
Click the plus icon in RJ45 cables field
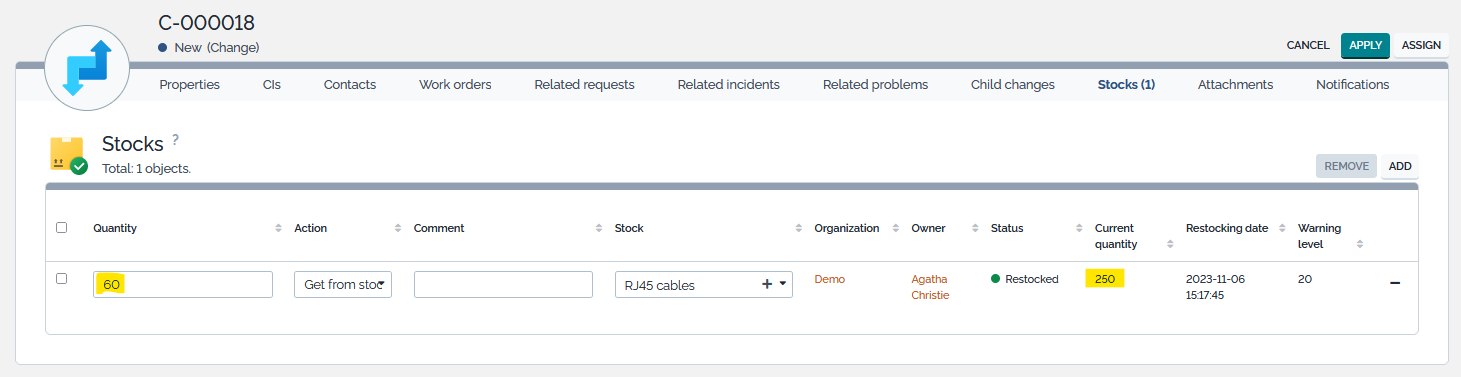pos(767,284)
